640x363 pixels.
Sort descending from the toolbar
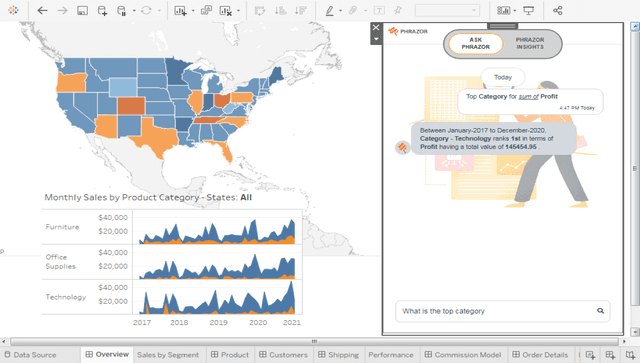[x=300, y=11]
